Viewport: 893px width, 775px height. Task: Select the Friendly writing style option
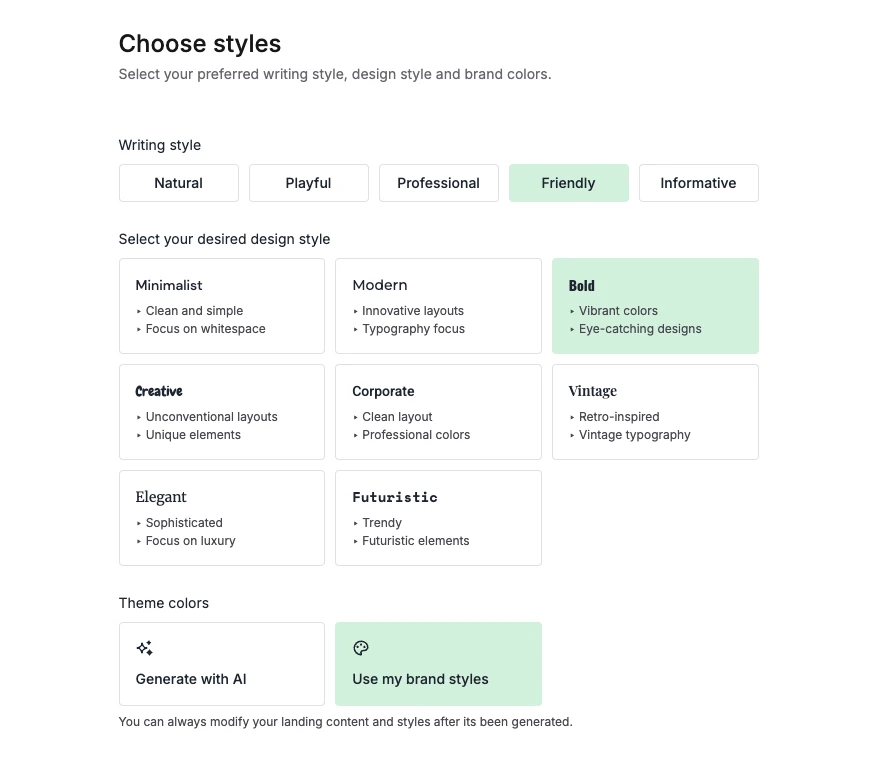tap(568, 183)
